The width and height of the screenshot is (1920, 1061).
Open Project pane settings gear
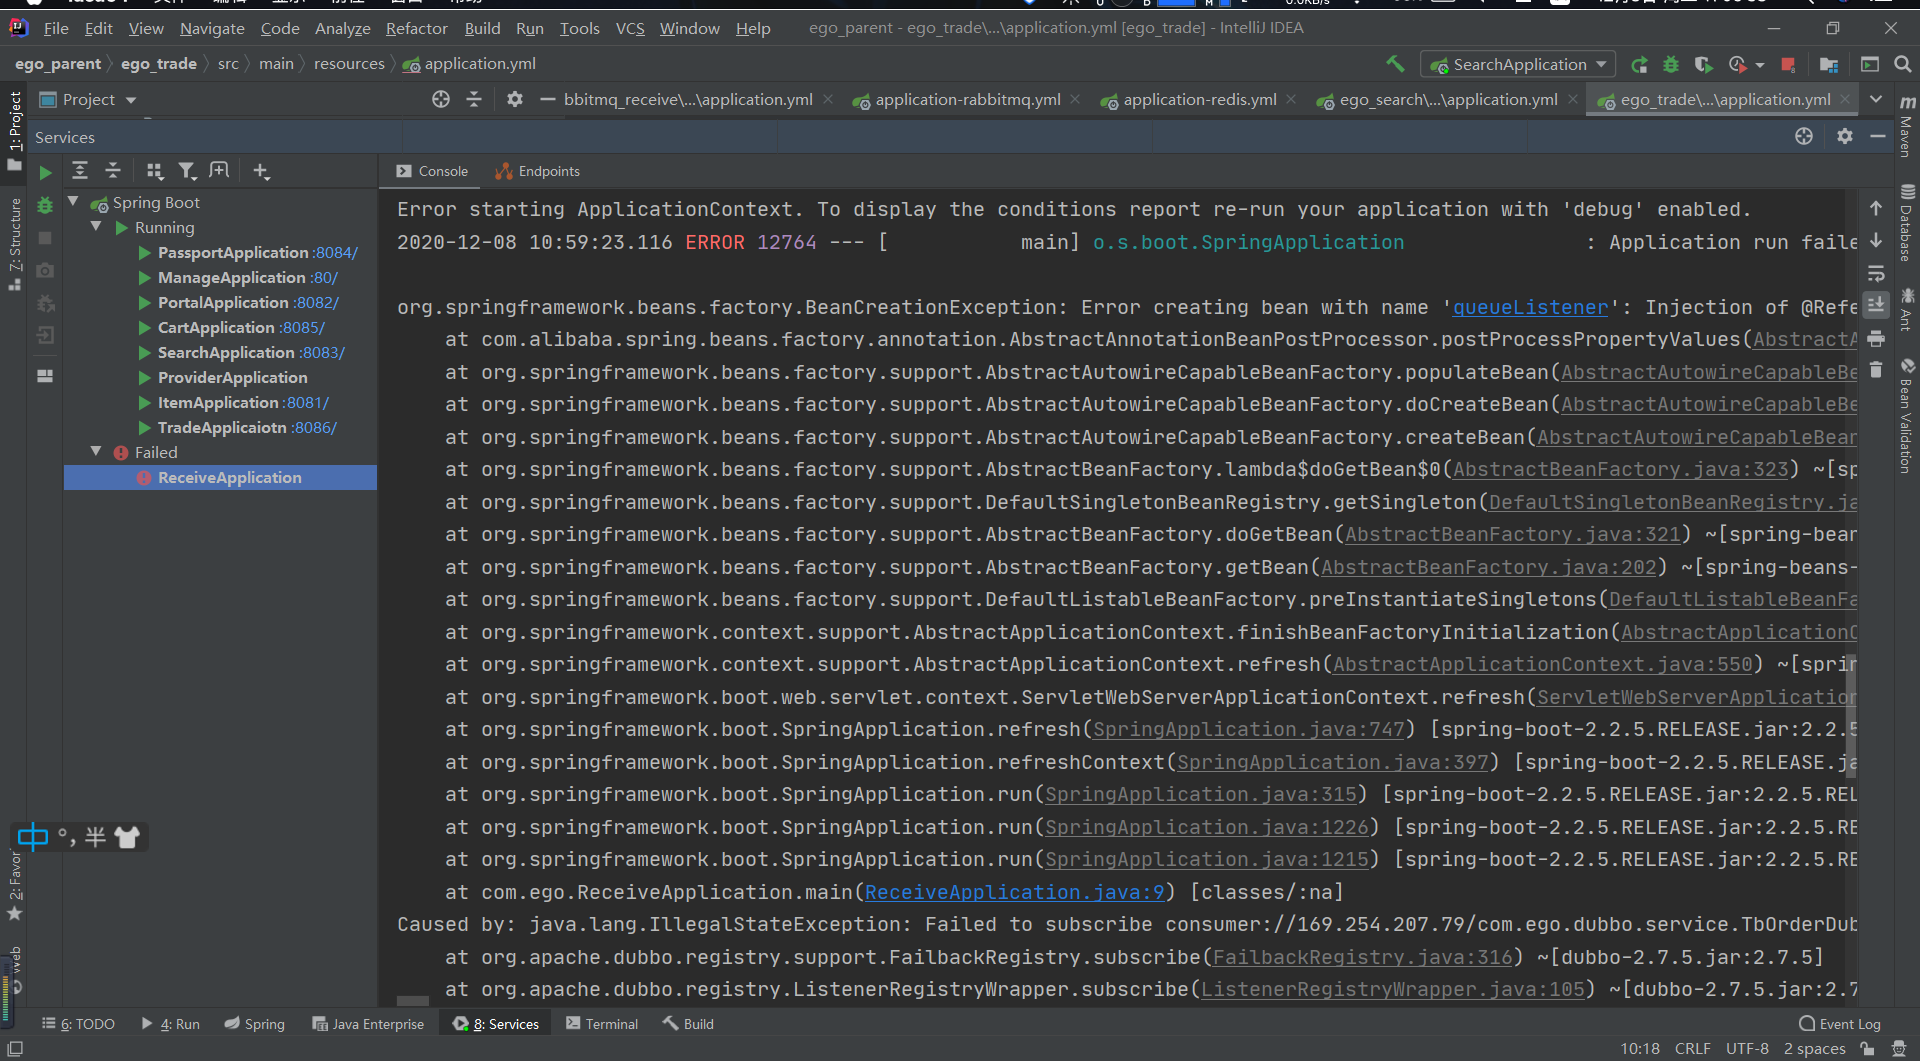[515, 99]
